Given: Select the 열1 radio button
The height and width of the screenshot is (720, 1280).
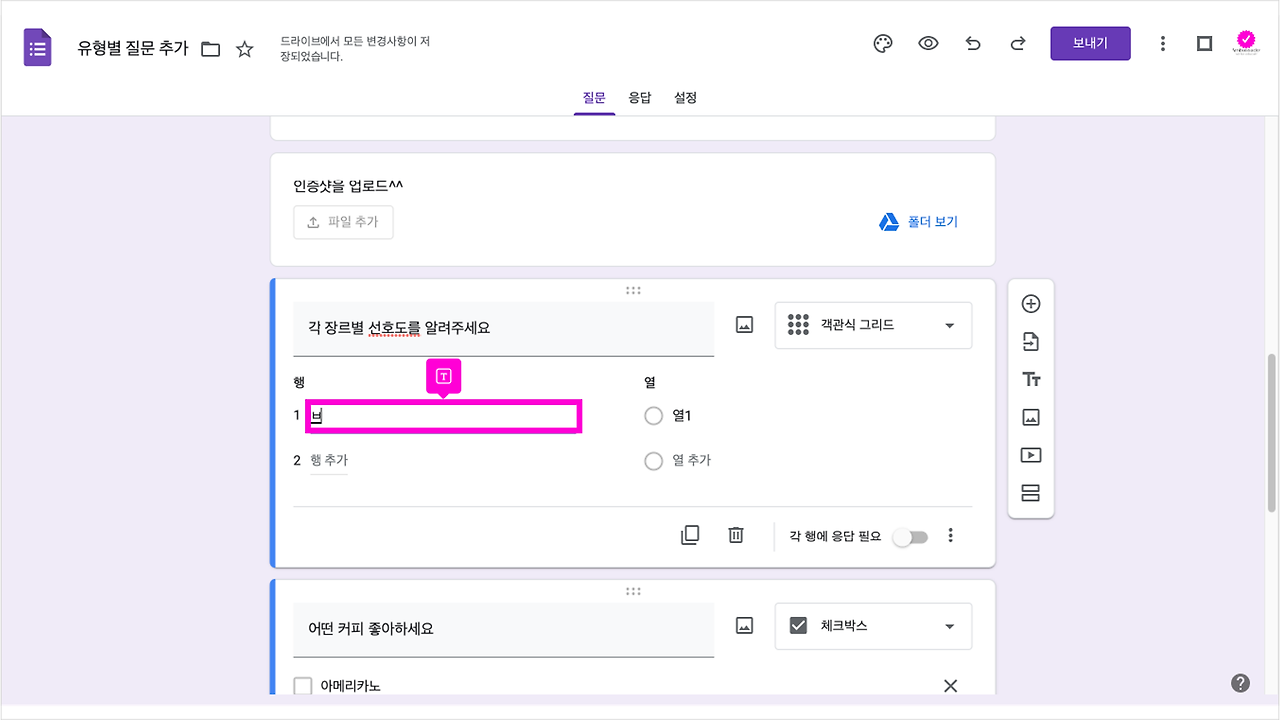Looking at the screenshot, I should click(653, 415).
